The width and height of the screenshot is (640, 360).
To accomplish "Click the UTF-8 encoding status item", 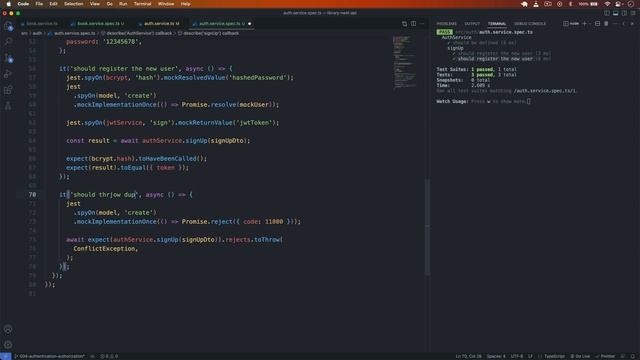I will coord(516,356).
